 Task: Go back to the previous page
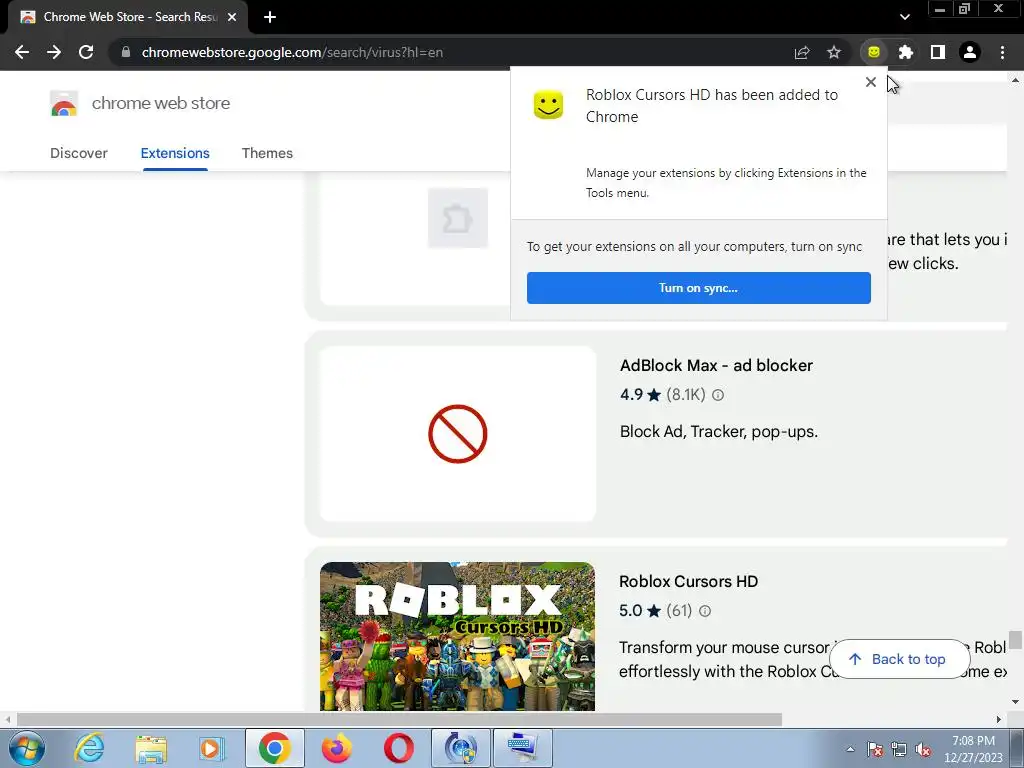(22, 52)
